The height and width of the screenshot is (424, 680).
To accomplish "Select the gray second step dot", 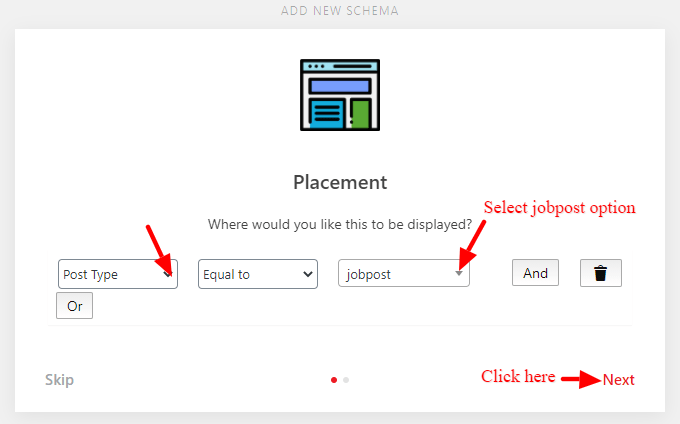I will tap(346, 380).
